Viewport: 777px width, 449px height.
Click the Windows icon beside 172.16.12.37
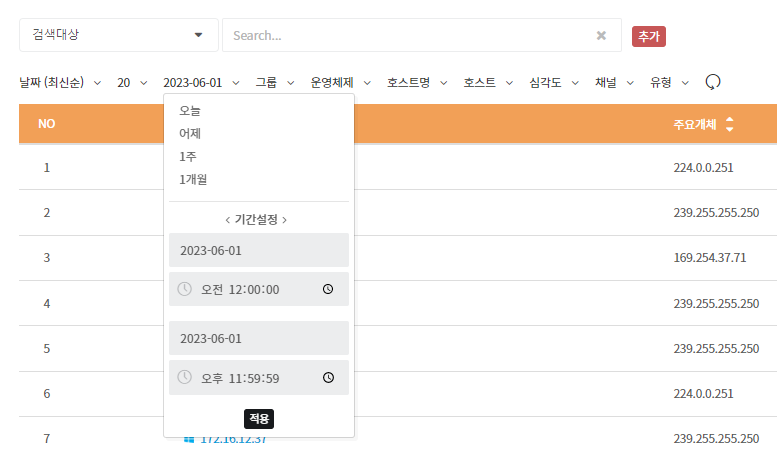tap(188, 439)
